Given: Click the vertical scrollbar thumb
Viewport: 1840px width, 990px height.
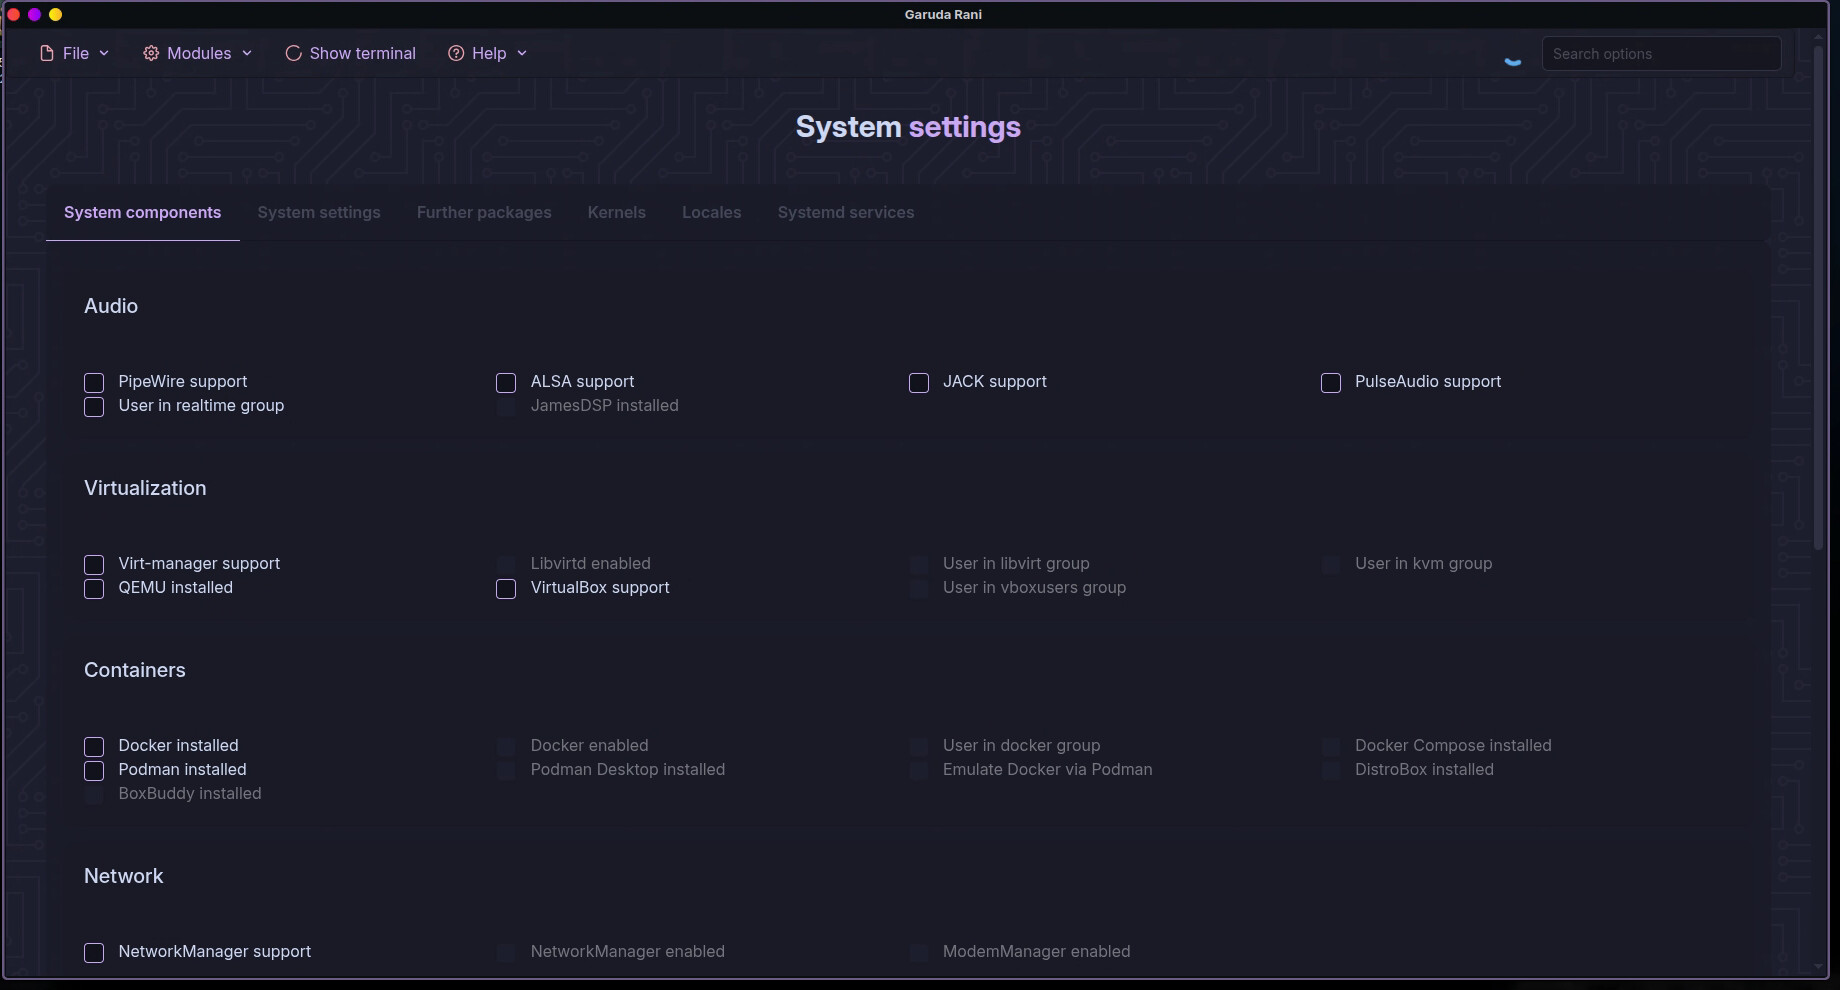Looking at the screenshot, I should (x=1818, y=297).
